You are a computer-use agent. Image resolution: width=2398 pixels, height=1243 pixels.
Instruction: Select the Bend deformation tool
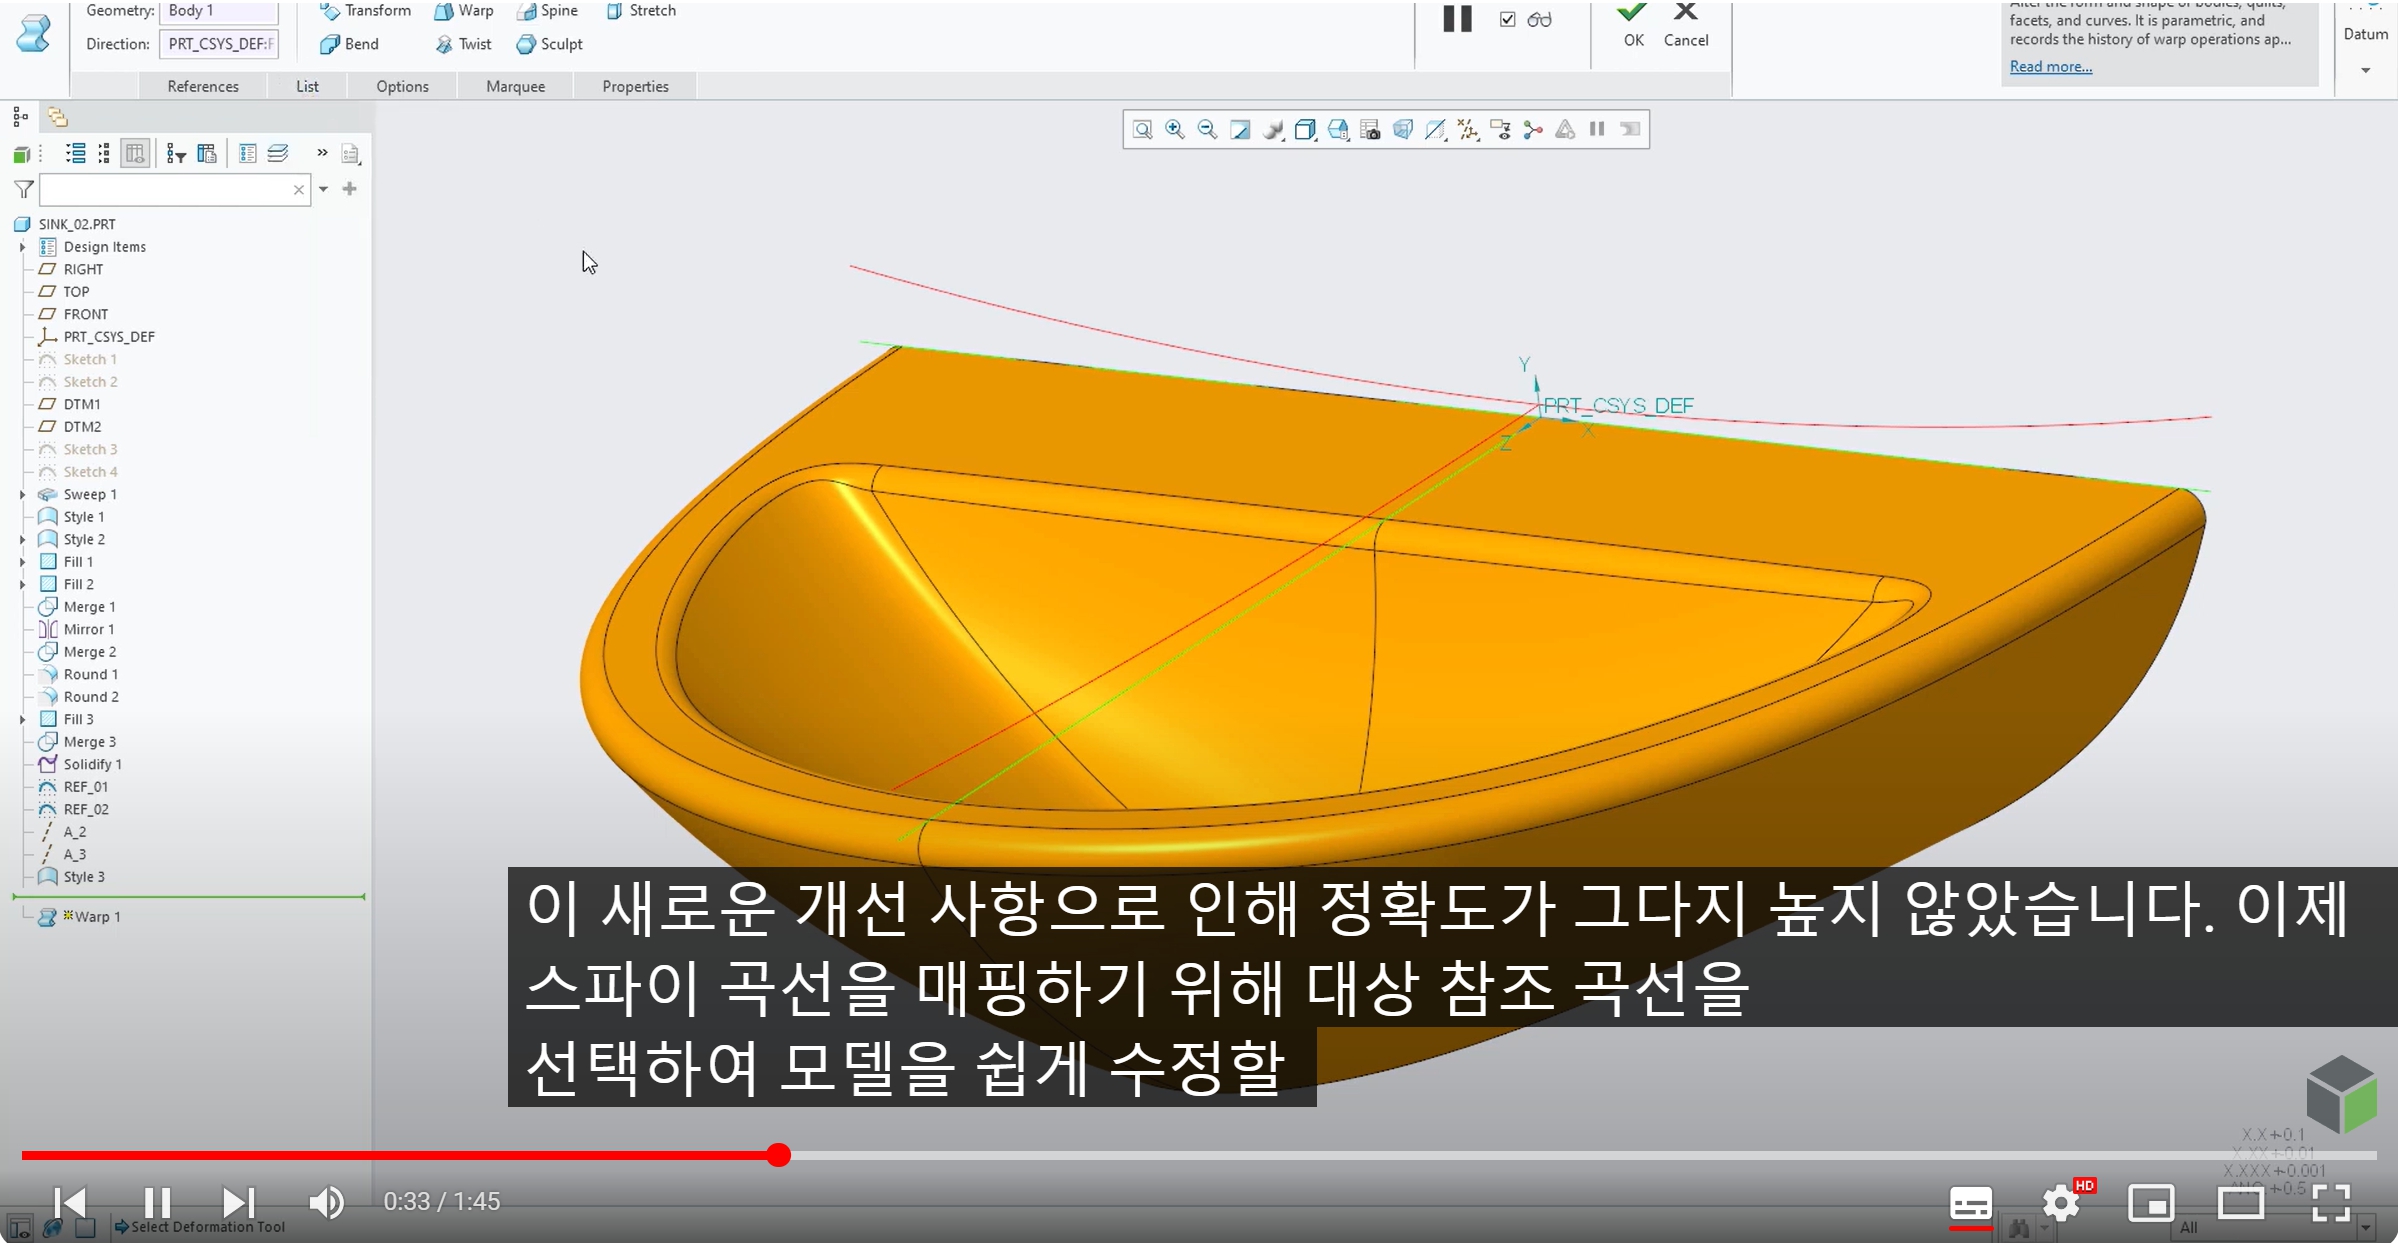point(349,44)
